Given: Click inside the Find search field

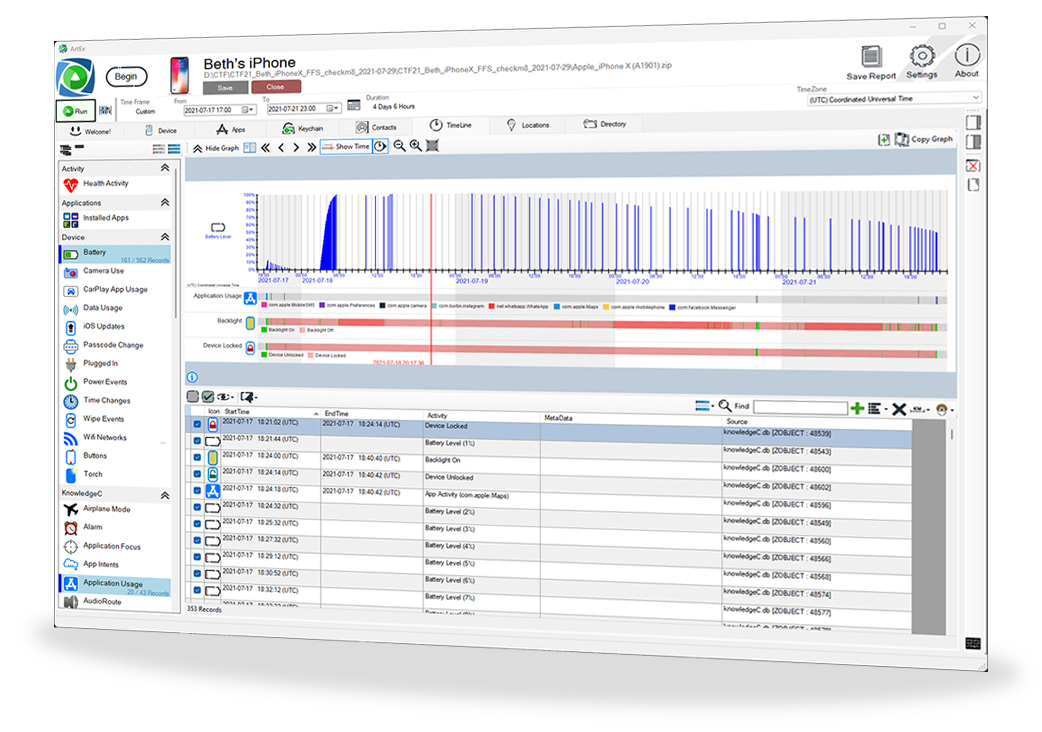Looking at the screenshot, I should coord(800,408).
